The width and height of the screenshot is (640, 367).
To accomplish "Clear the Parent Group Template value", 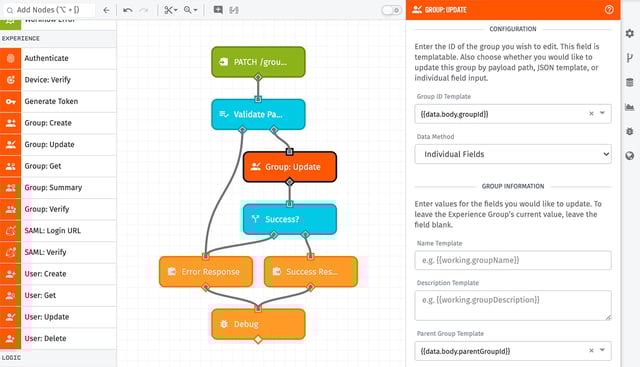I will [591, 351].
